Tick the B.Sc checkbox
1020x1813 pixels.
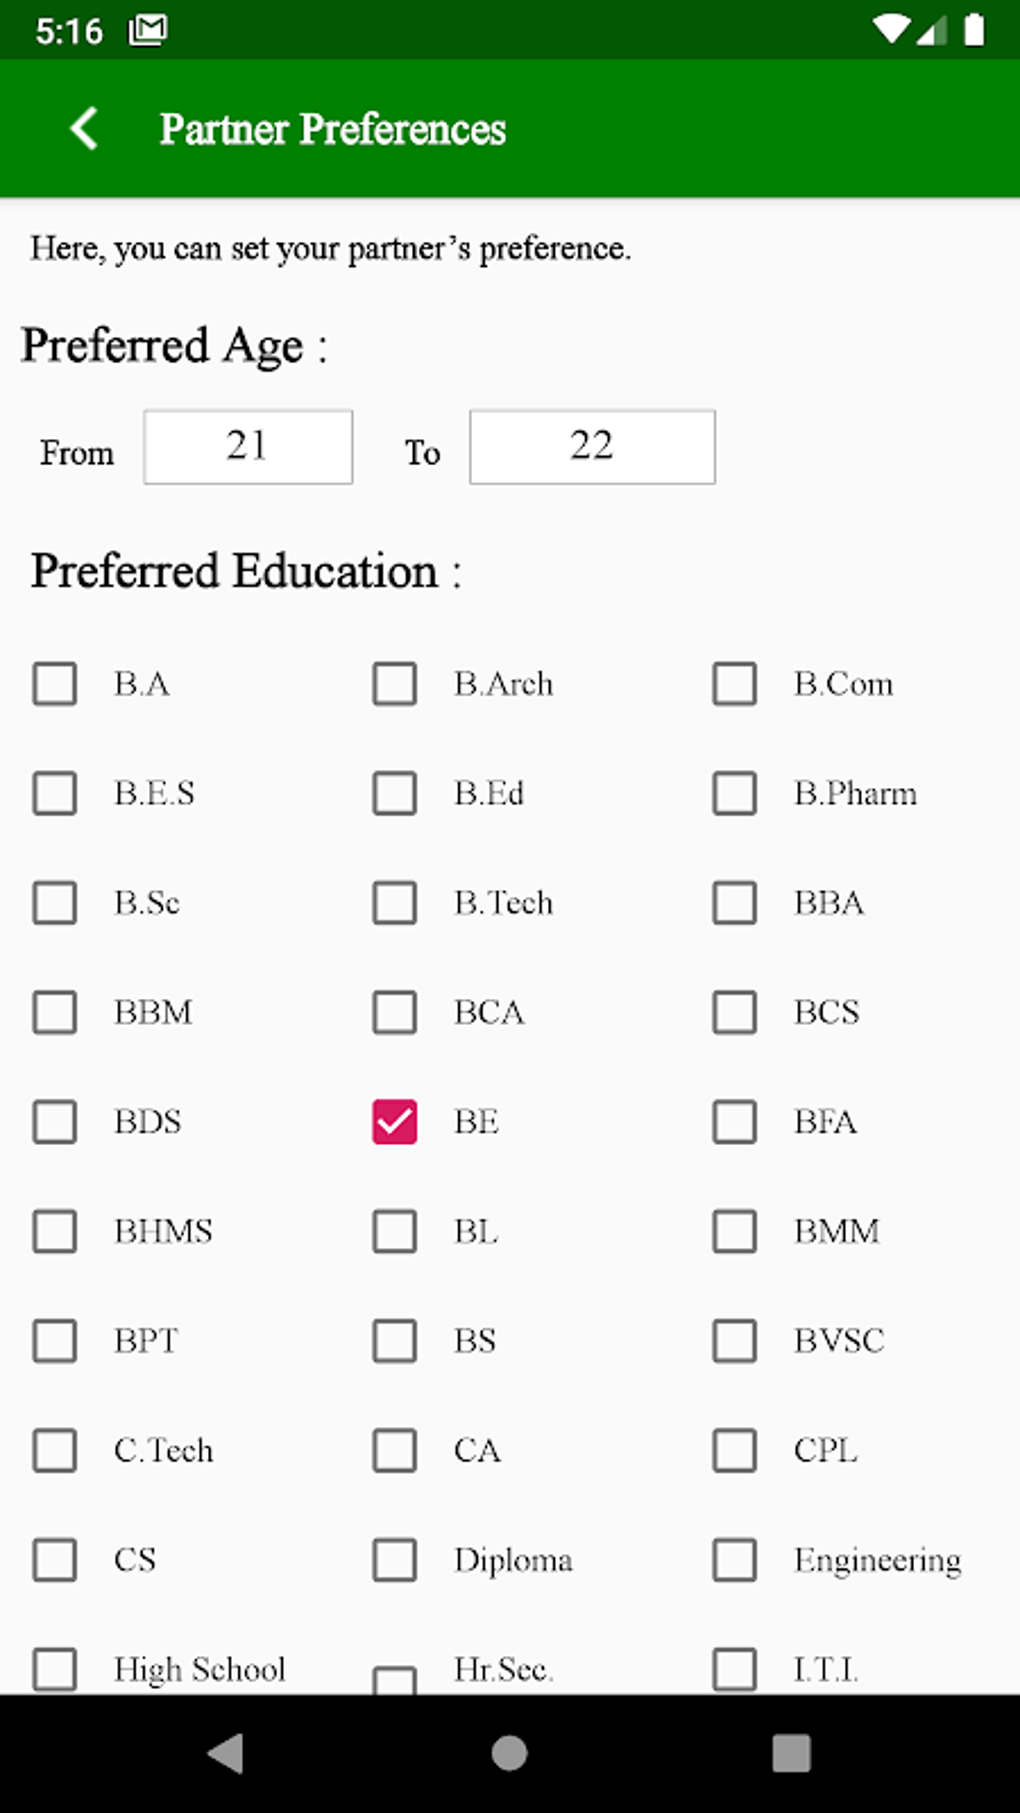[x=55, y=902]
